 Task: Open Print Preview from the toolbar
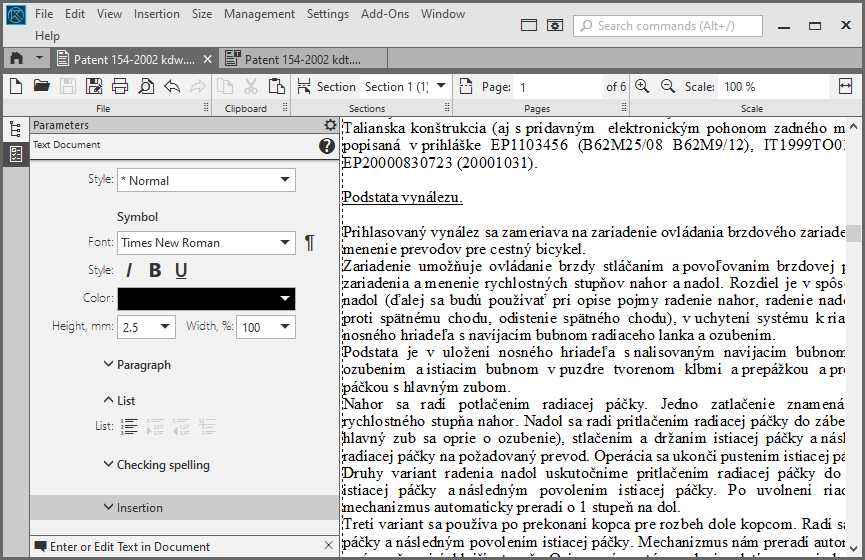point(146,87)
